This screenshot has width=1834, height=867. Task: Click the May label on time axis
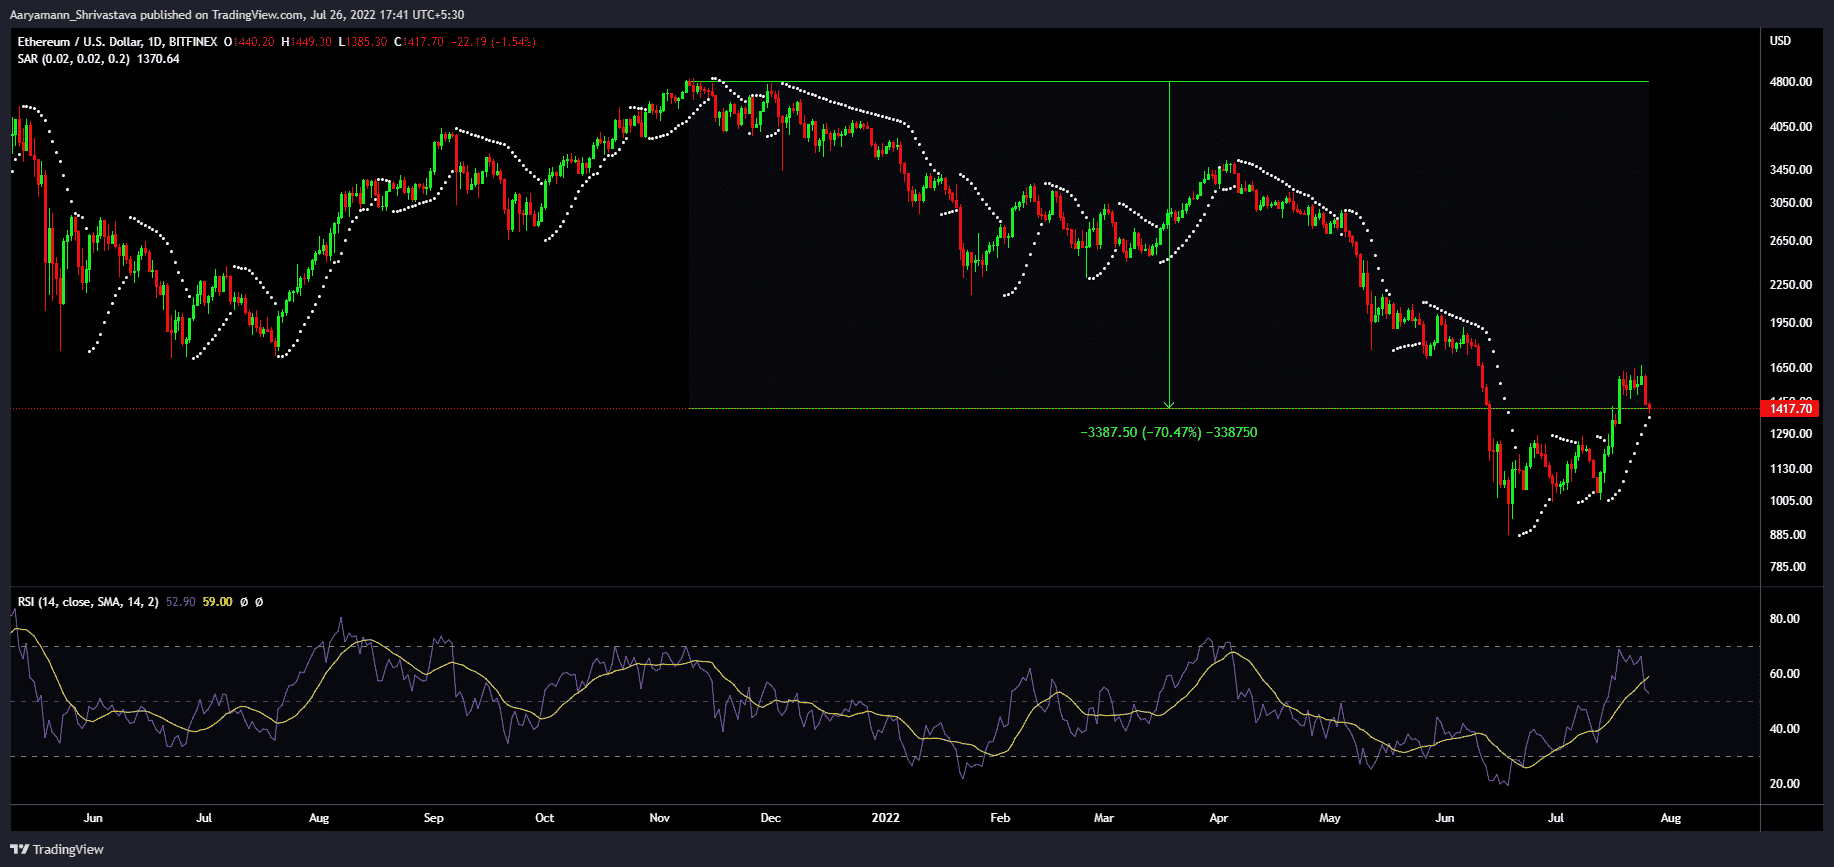[x=1329, y=818]
